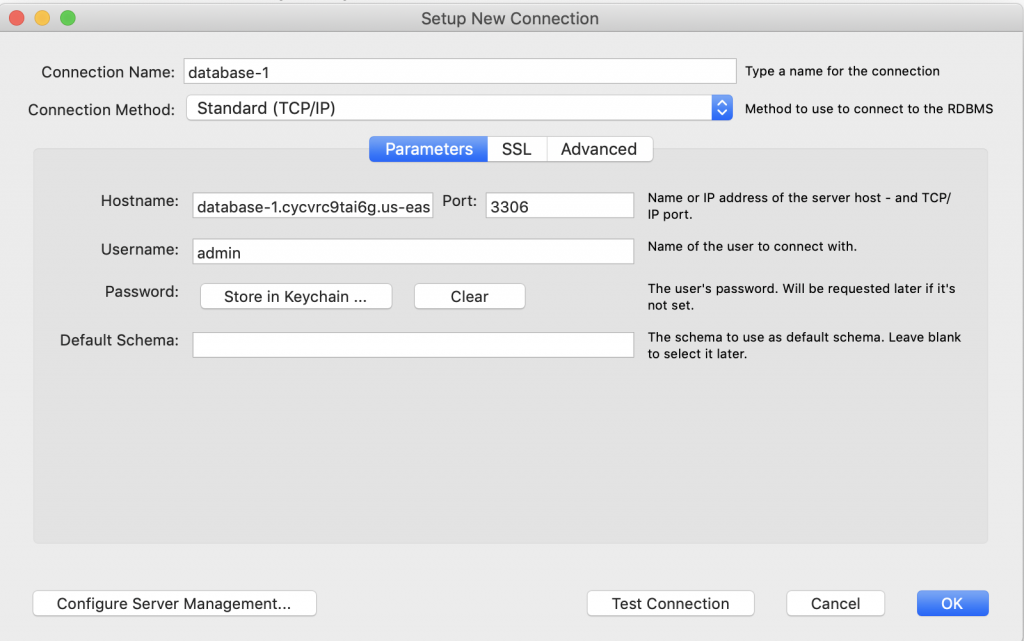Focus the Port field showing 3306
The image size is (1024, 641).
560,206
